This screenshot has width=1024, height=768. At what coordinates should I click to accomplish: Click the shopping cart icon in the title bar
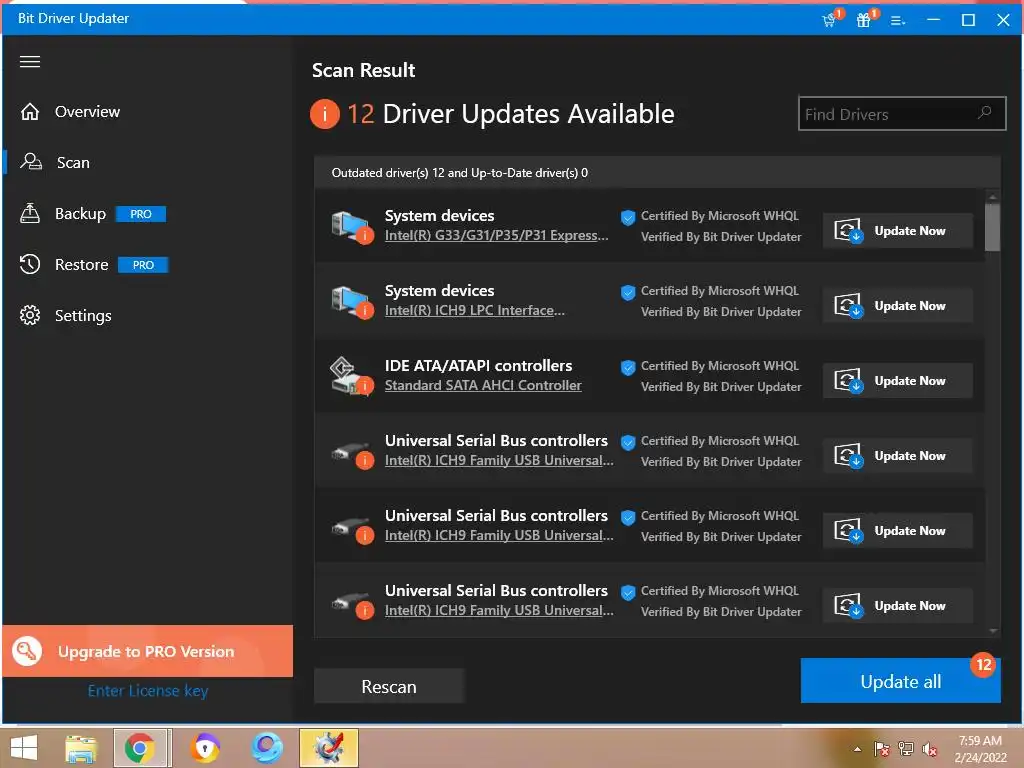point(831,19)
